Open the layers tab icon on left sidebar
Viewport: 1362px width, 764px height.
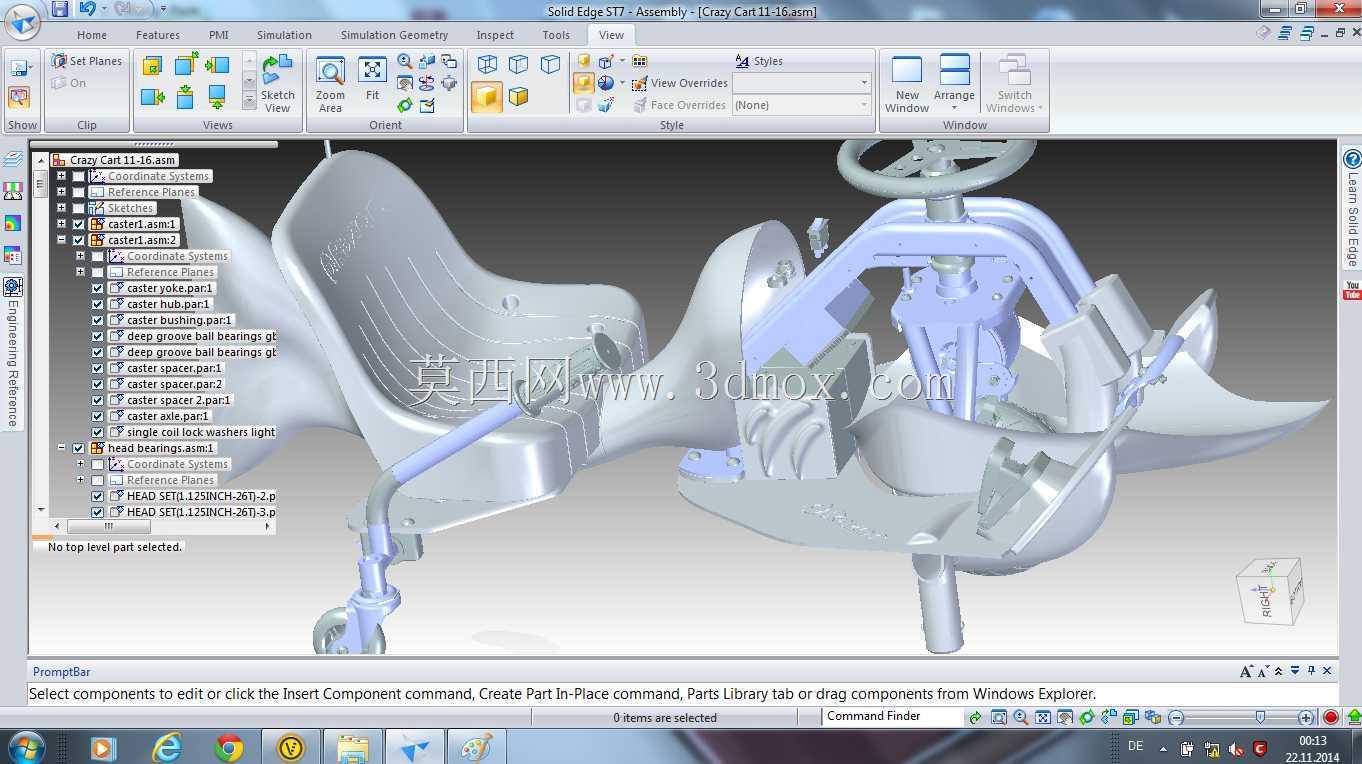coord(13,159)
